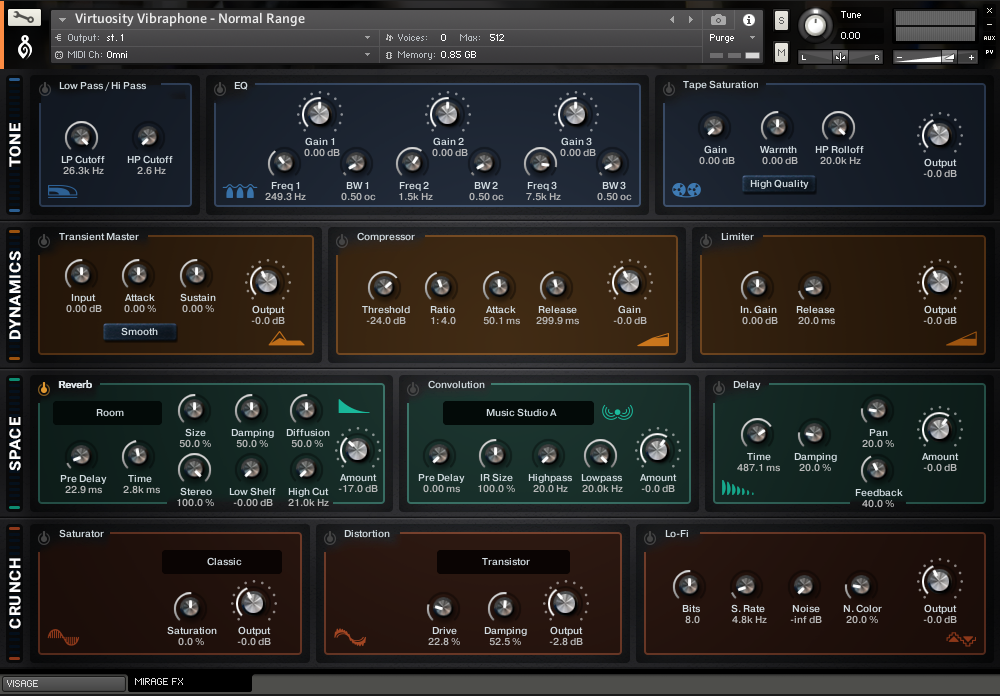Enable the Limiter power toggle

click(x=706, y=241)
